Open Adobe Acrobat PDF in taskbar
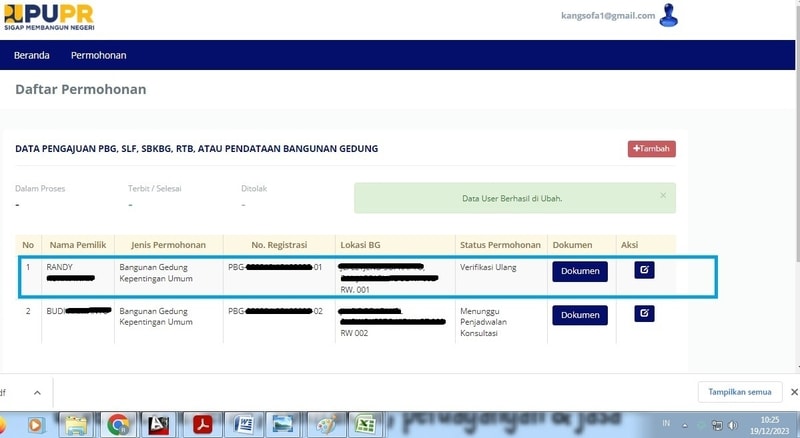This screenshot has width=800, height=438. tap(203, 424)
